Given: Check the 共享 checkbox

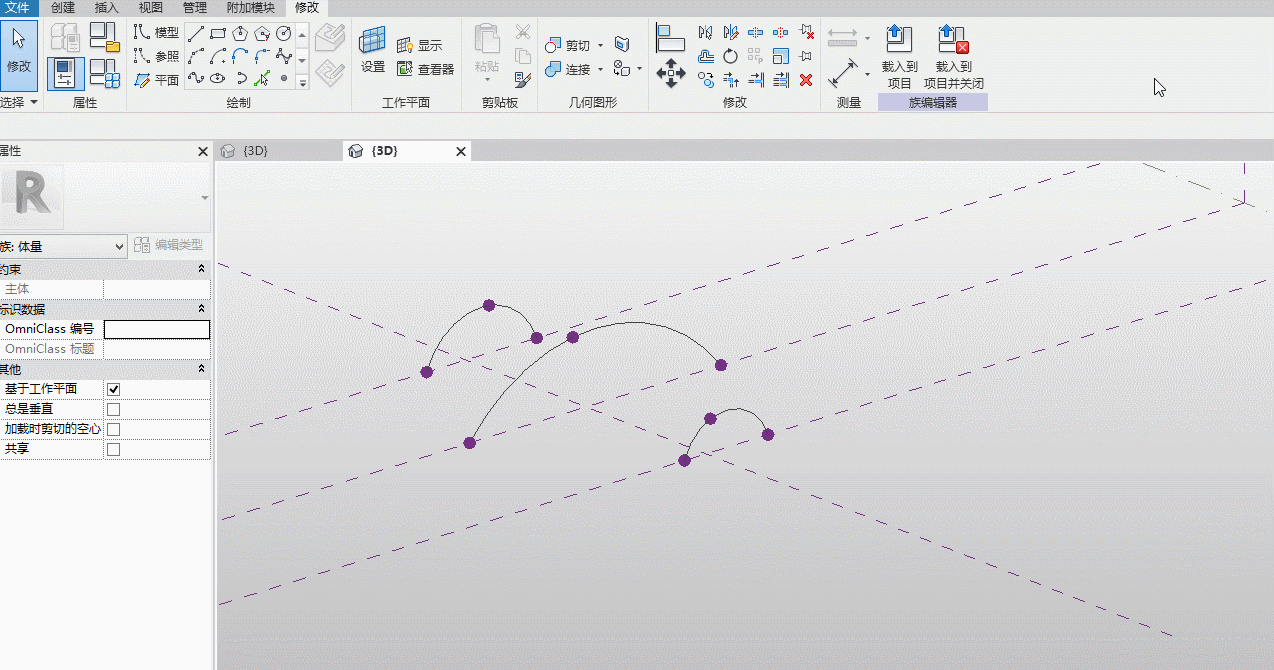Looking at the screenshot, I should [x=114, y=449].
